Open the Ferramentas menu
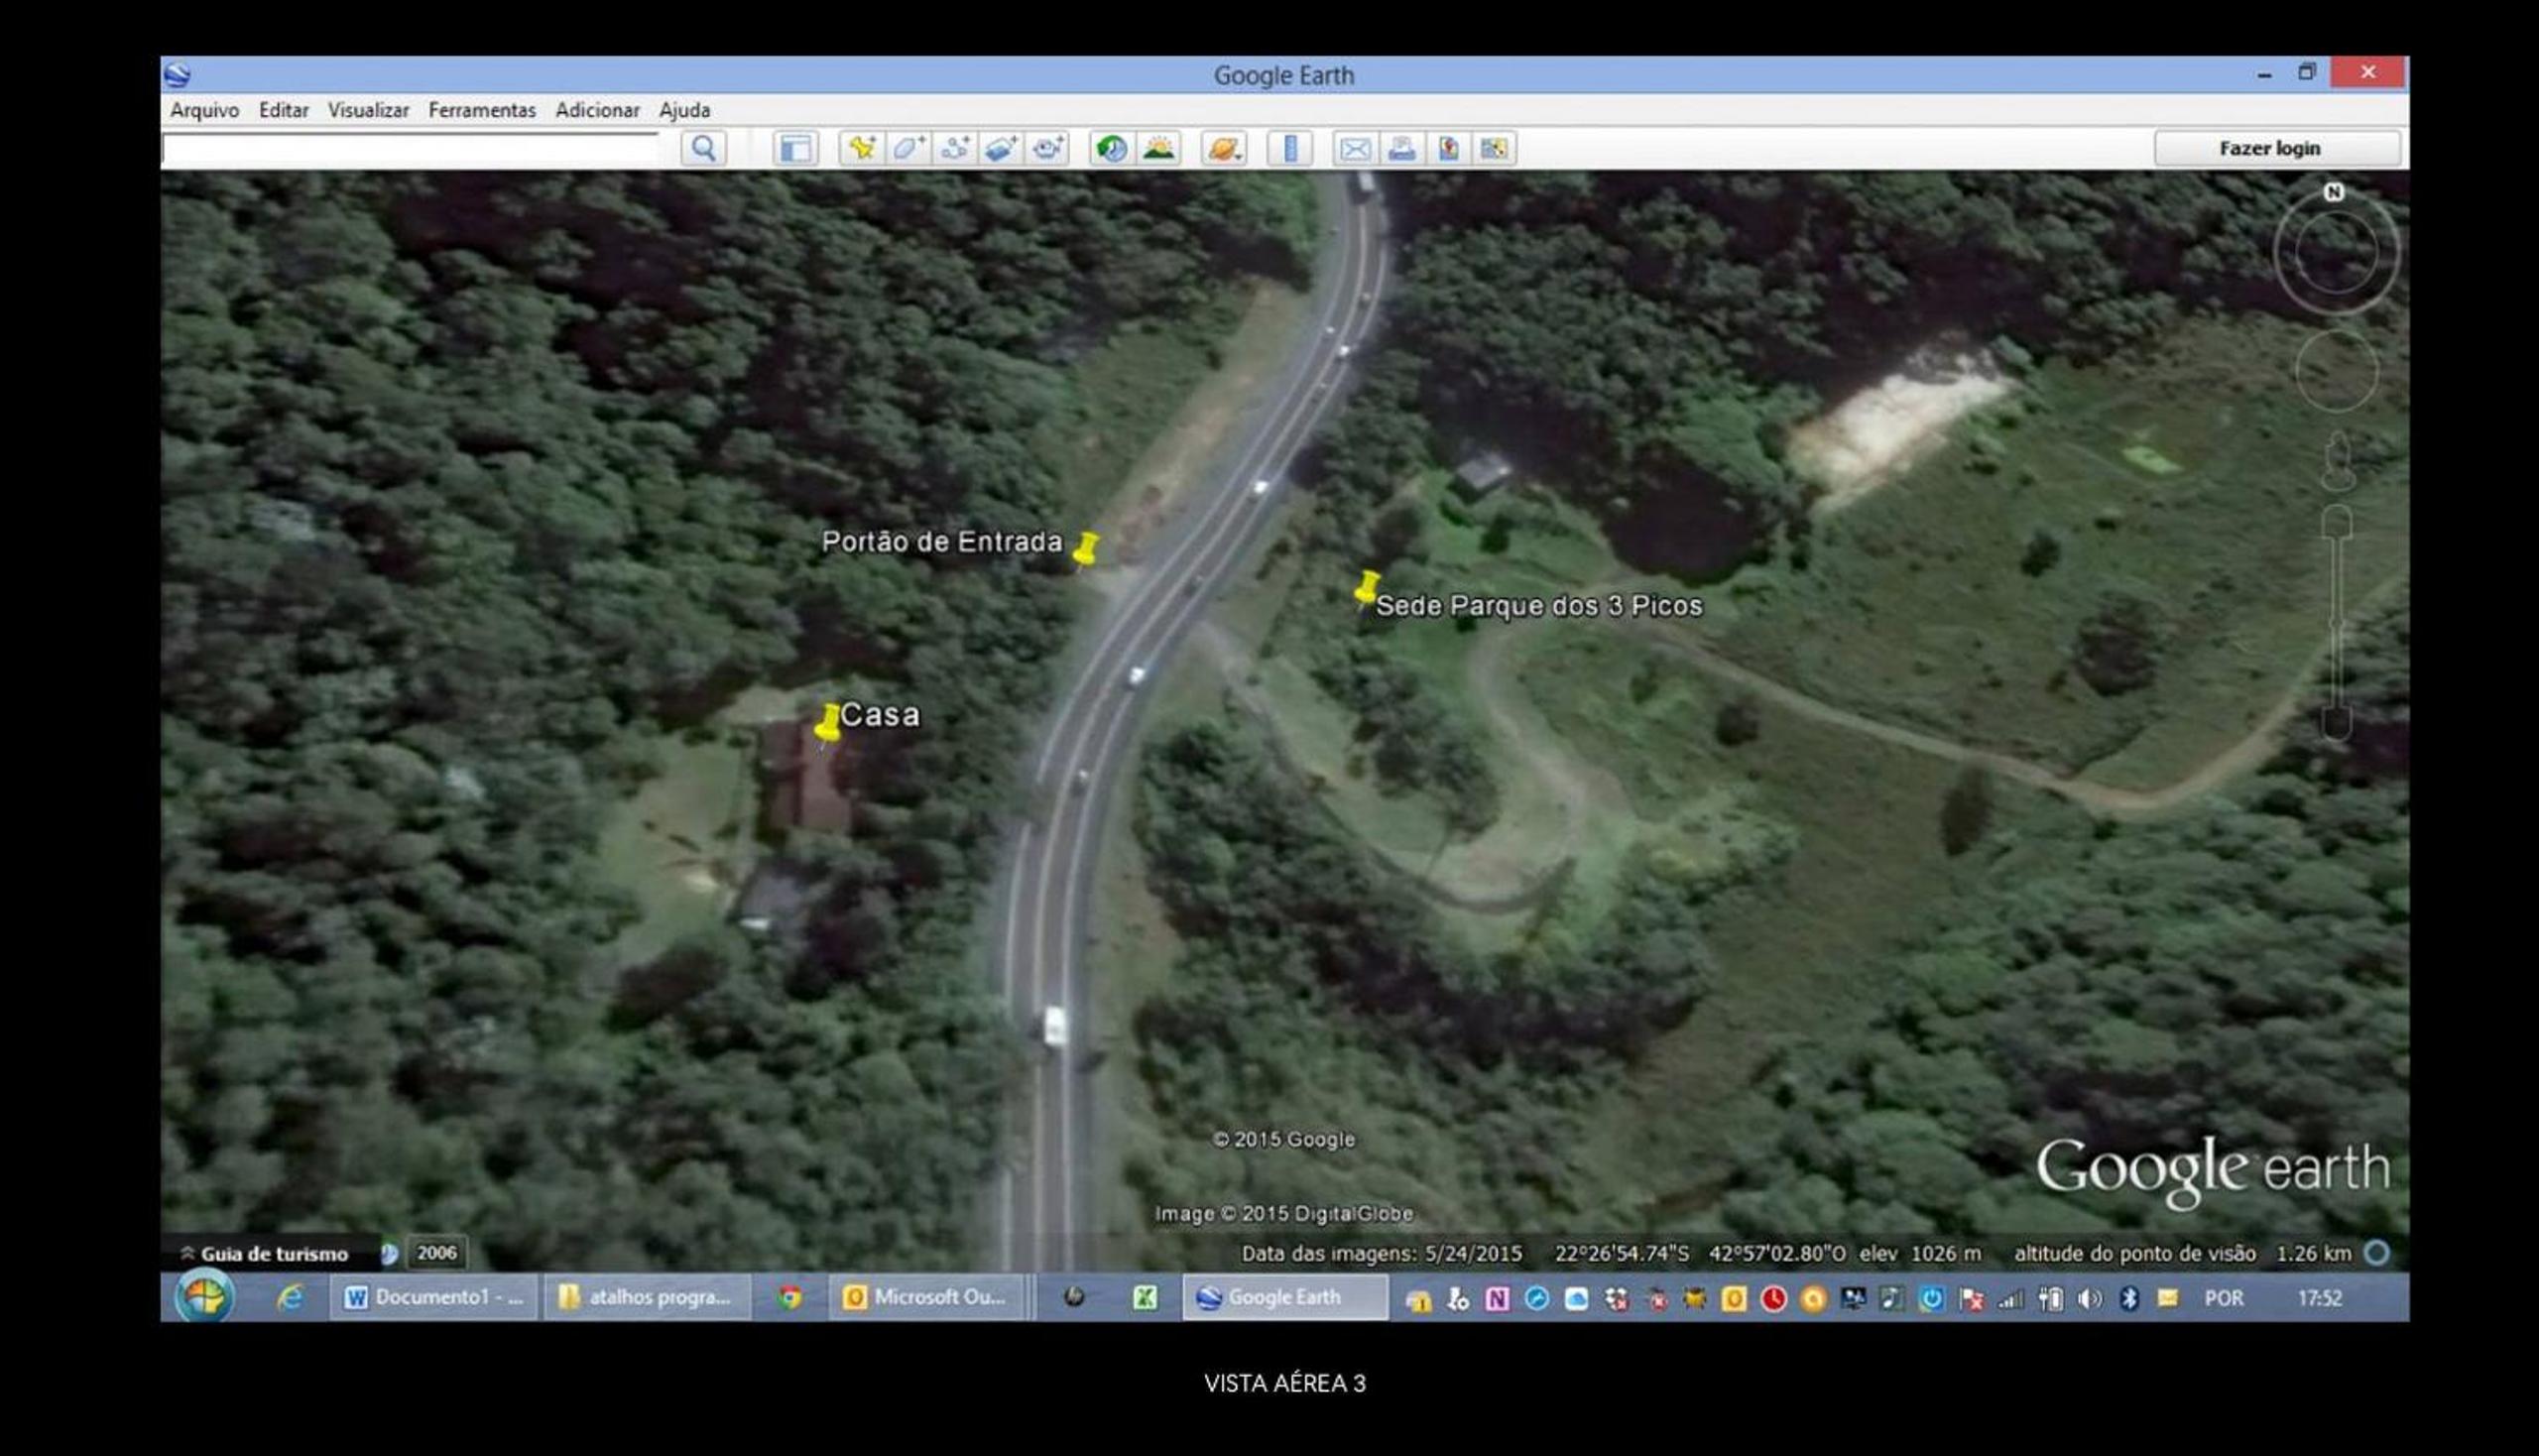Viewport: 2539px width, 1456px height. (482, 110)
